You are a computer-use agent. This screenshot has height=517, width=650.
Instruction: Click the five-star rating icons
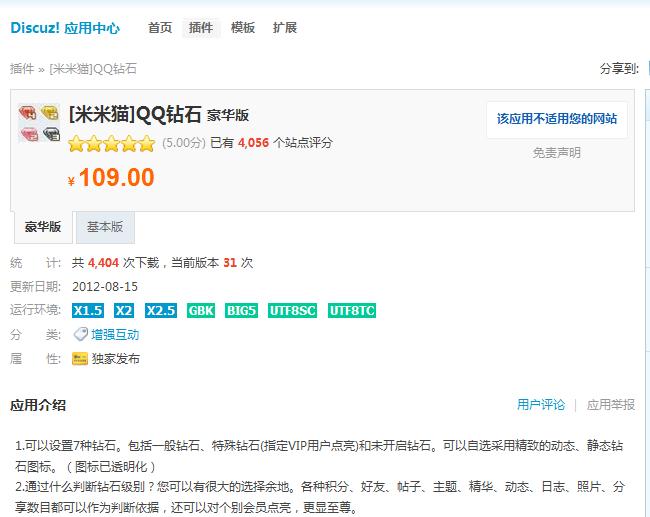pyautogui.click(x=112, y=144)
